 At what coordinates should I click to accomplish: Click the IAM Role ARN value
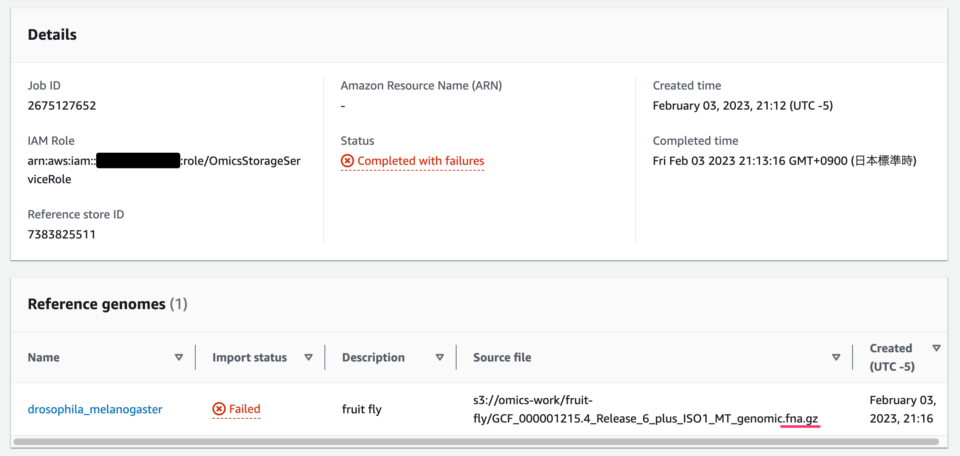tap(164, 170)
